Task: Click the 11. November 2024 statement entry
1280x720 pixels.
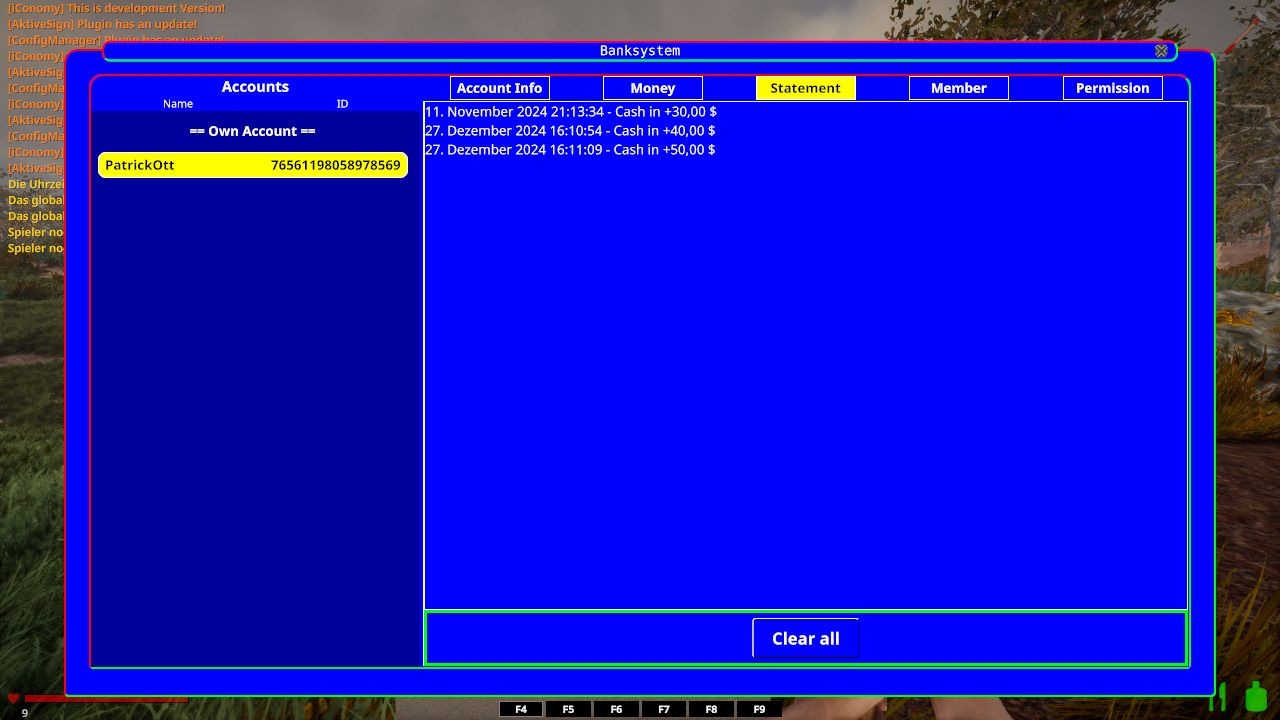Action: tap(570, 112)
